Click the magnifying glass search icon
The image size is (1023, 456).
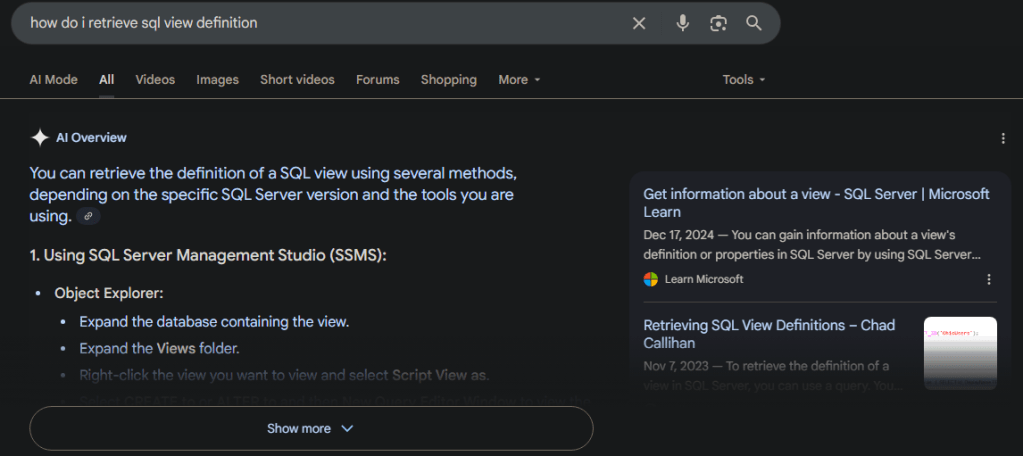754,23
